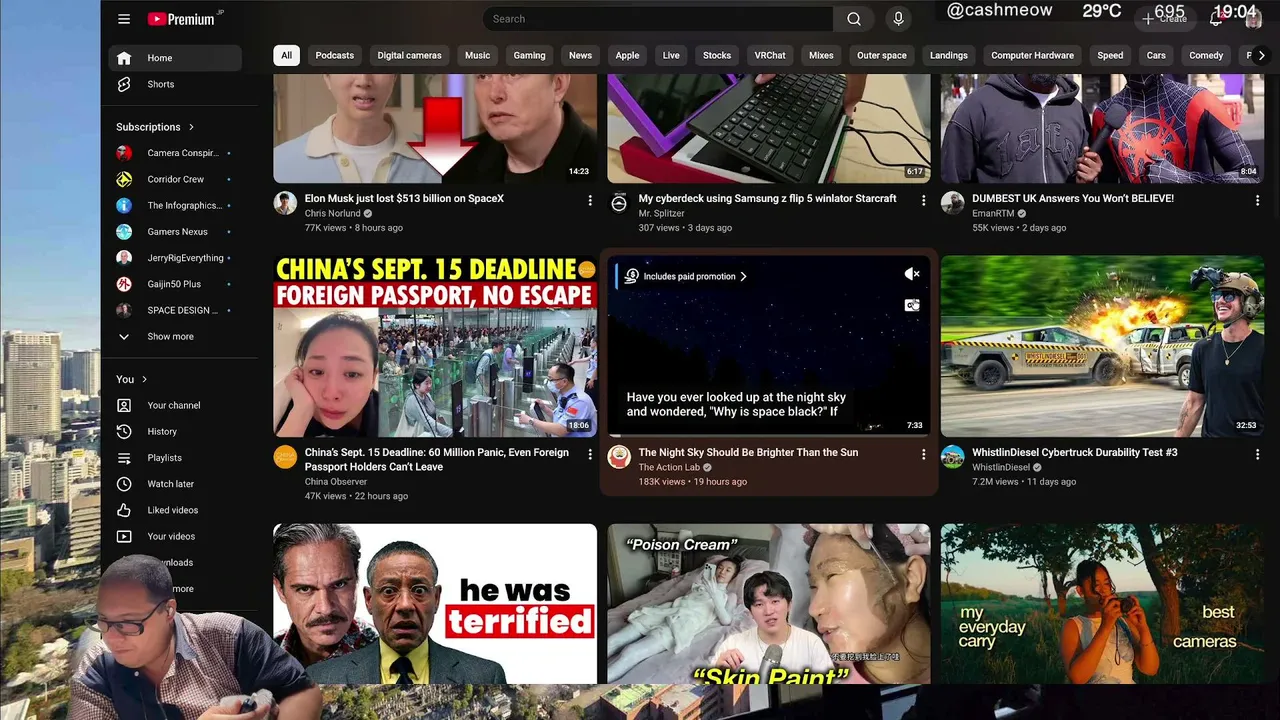The width and height of the screenshot is (1280, 720).
Task: Toggle mute on the Night Sky preview
Action: pos(912,274)
